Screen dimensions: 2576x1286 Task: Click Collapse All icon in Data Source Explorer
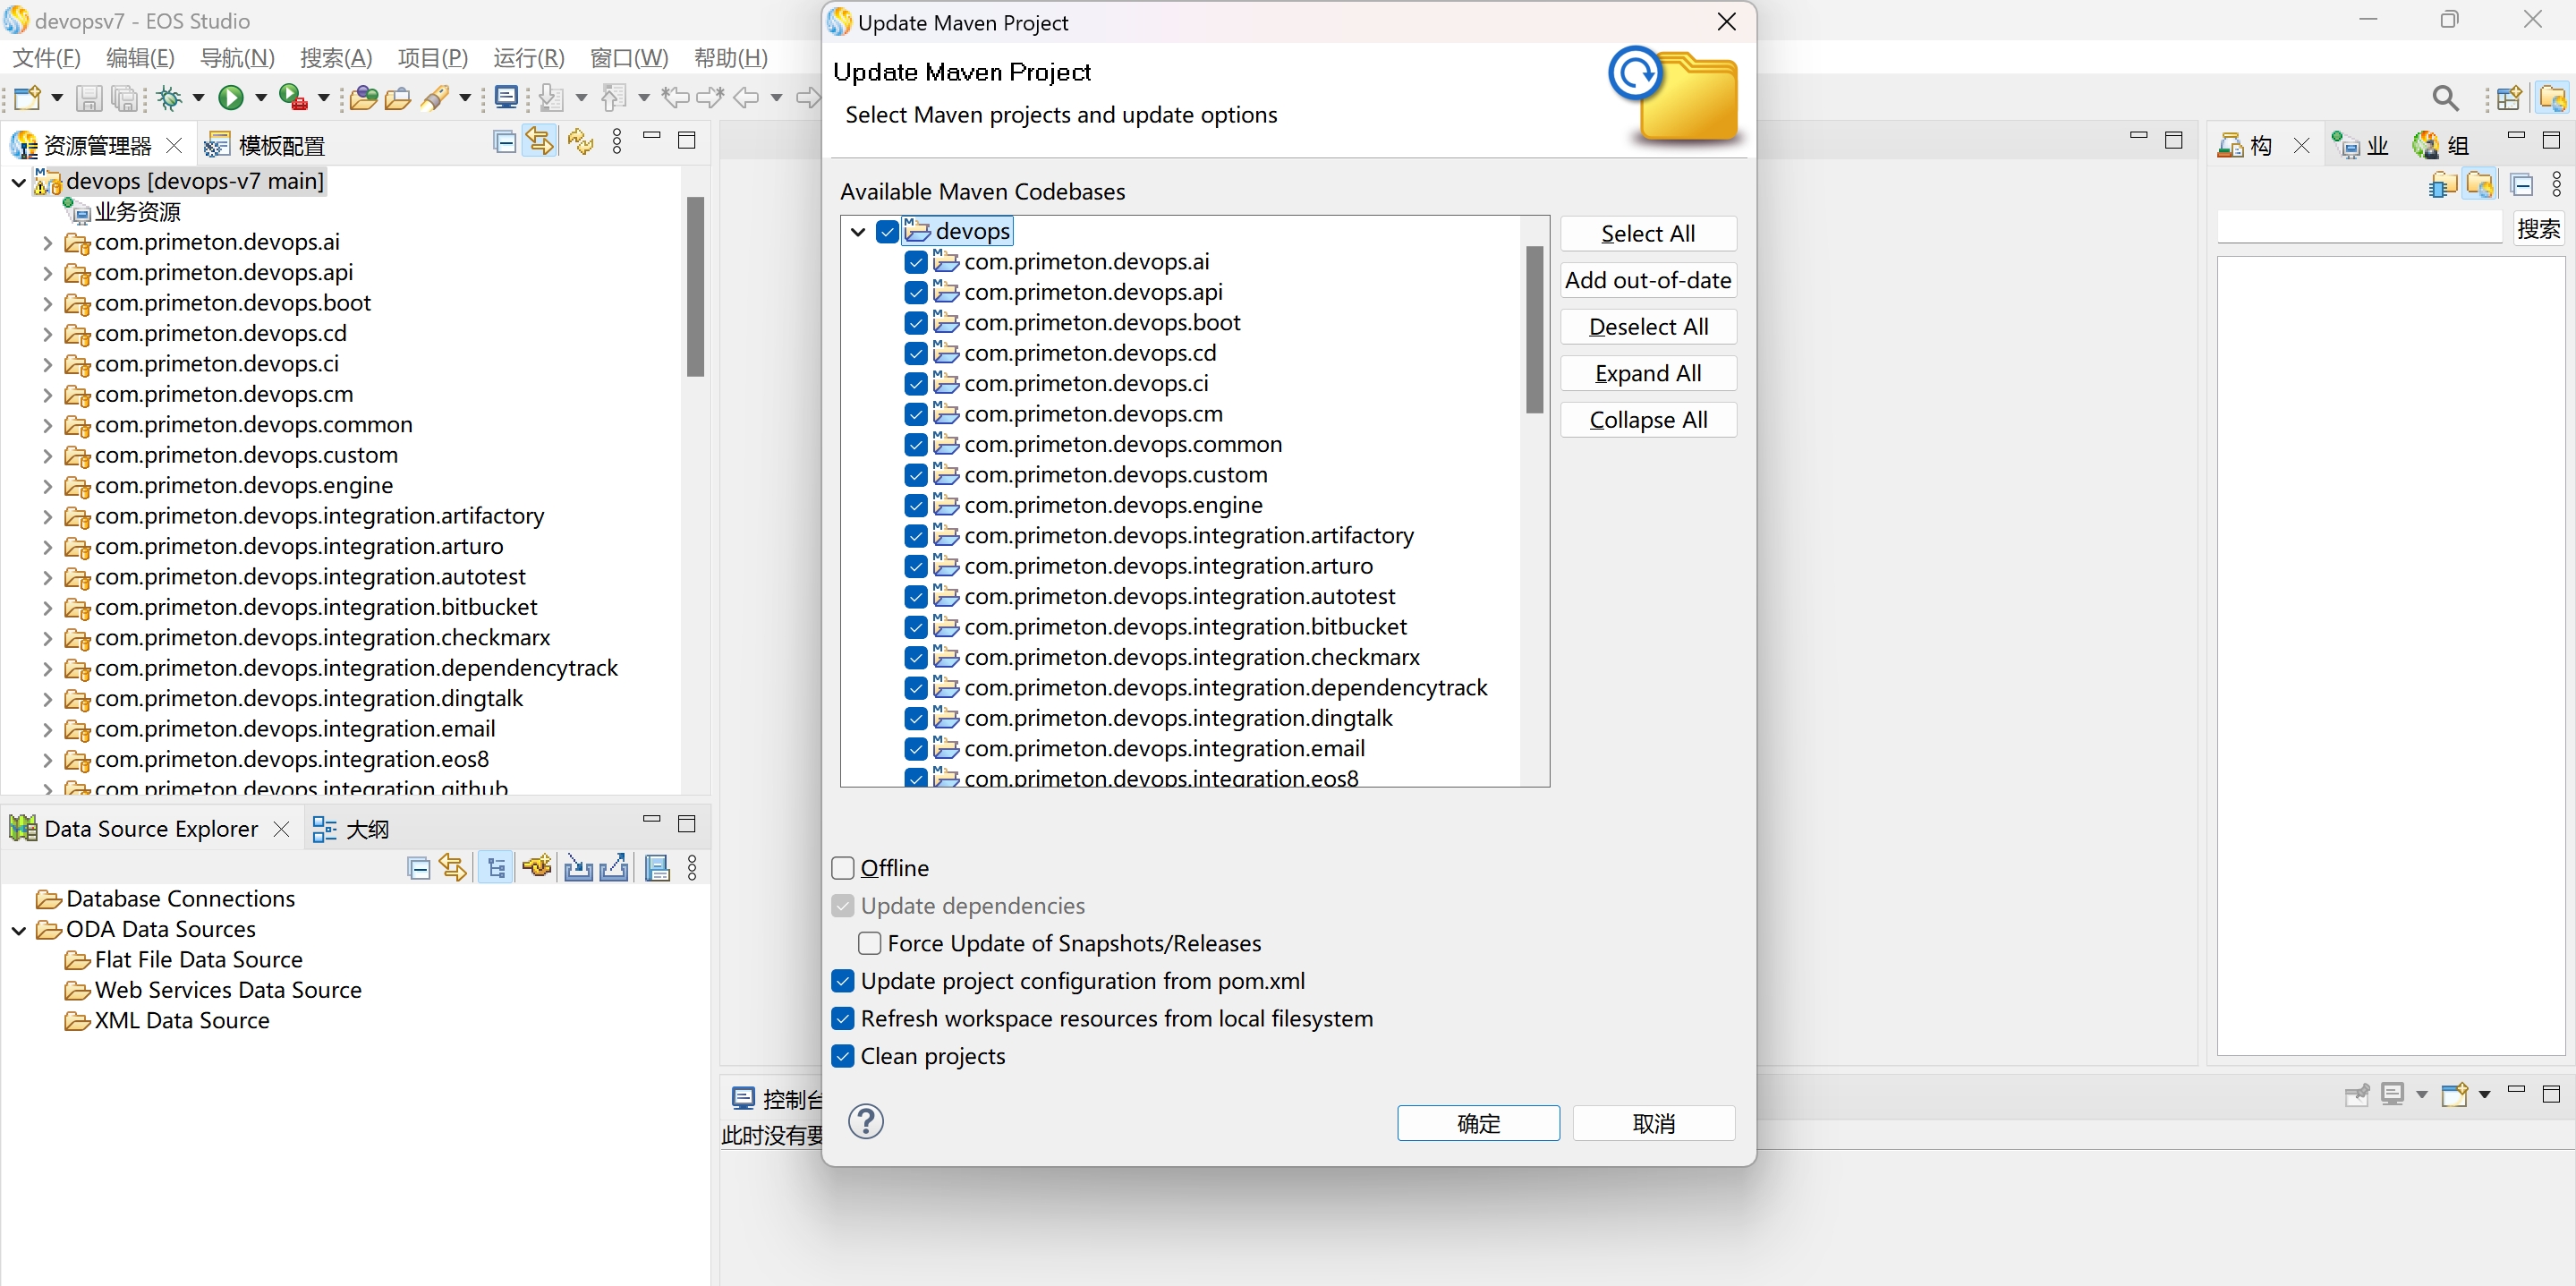tap(419, 868)
